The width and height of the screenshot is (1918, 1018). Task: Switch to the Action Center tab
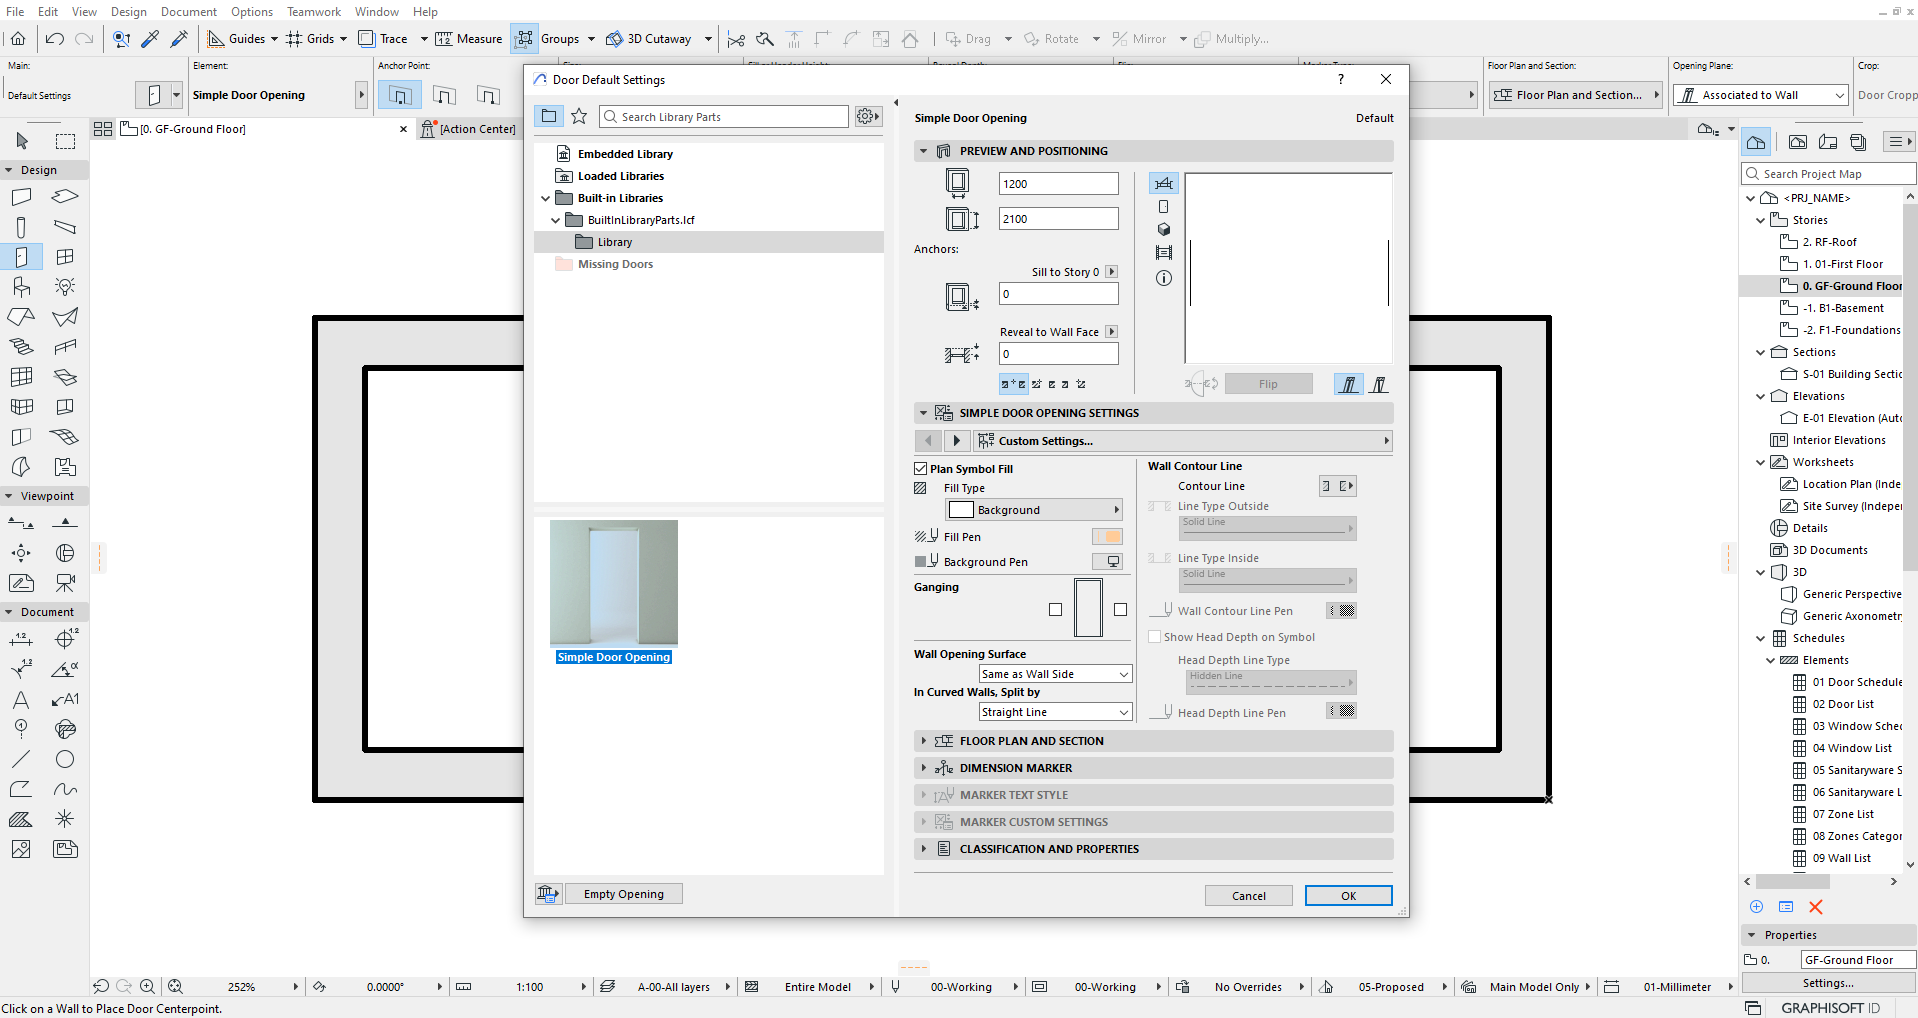click(x=469, y=129)
